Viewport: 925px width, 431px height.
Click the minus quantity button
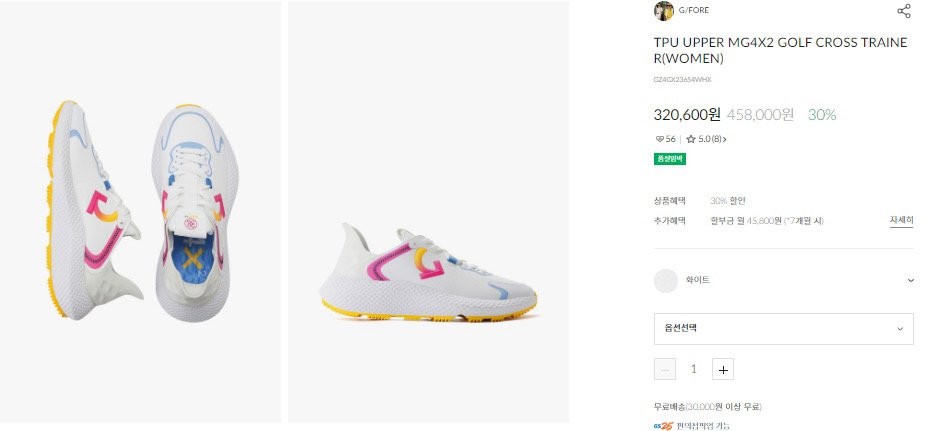[665, 369]
